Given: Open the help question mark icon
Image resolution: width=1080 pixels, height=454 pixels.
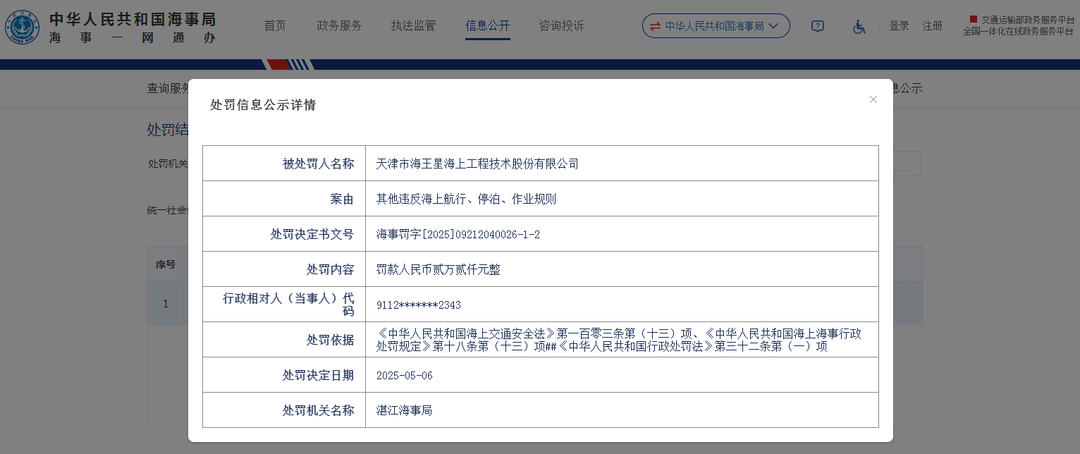Looking at the screenshot, I should pyautogui.click(x=817, y=26).
